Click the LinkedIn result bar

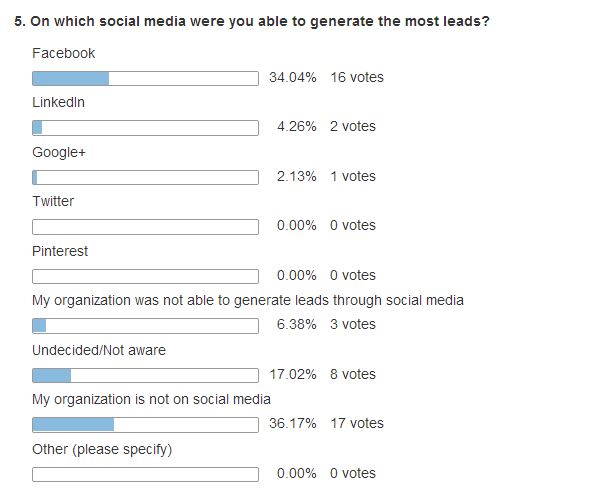(145, 128)
